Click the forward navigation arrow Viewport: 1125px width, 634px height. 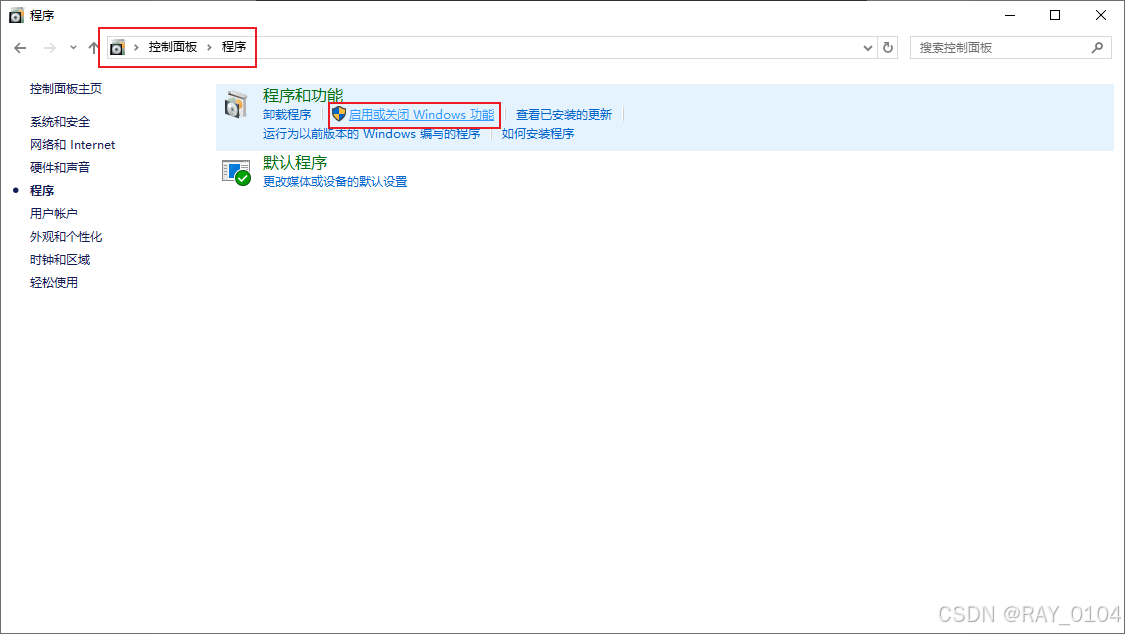[50, 48]
